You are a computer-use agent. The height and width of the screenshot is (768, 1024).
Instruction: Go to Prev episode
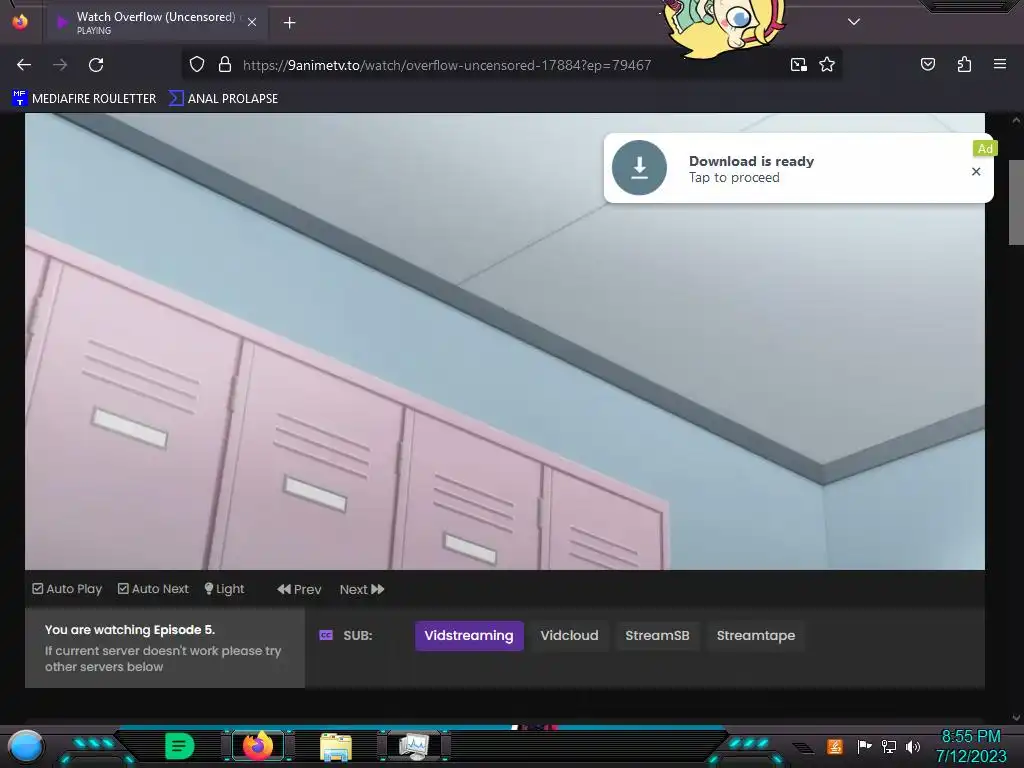299,589
